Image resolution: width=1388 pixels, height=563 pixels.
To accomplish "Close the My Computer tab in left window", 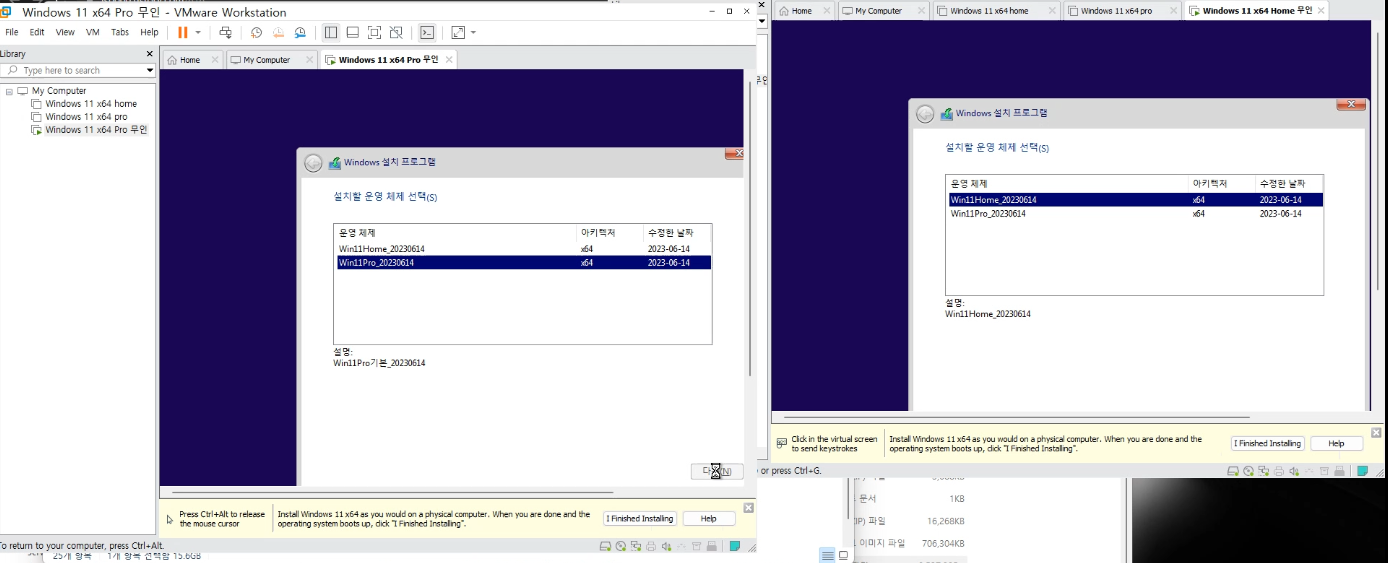I will (309, 60).
